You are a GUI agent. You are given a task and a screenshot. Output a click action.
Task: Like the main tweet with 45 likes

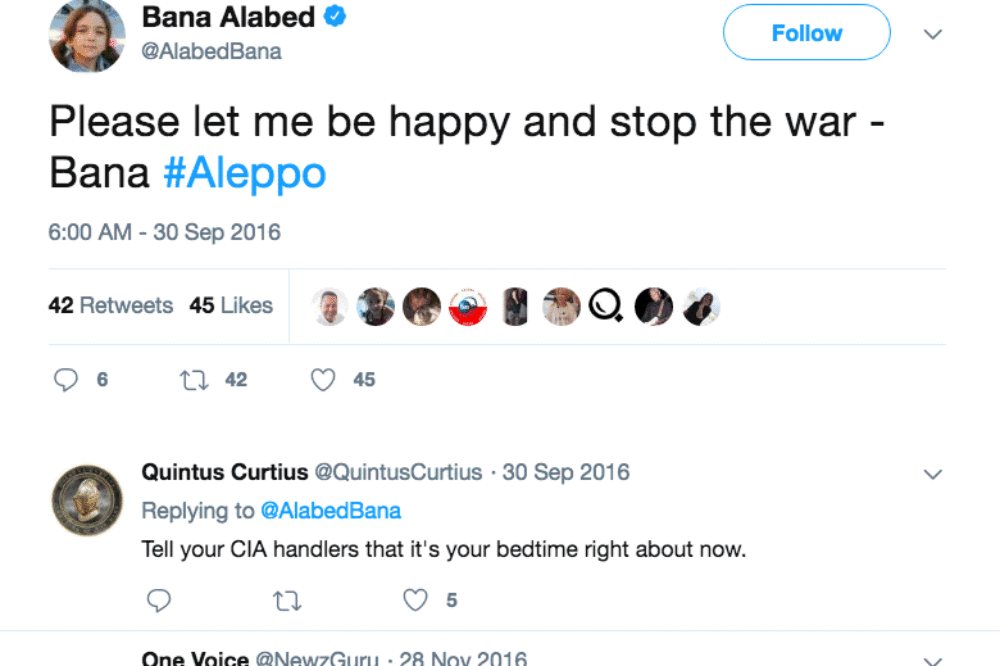pyautogui.click(x=323, y=380)
